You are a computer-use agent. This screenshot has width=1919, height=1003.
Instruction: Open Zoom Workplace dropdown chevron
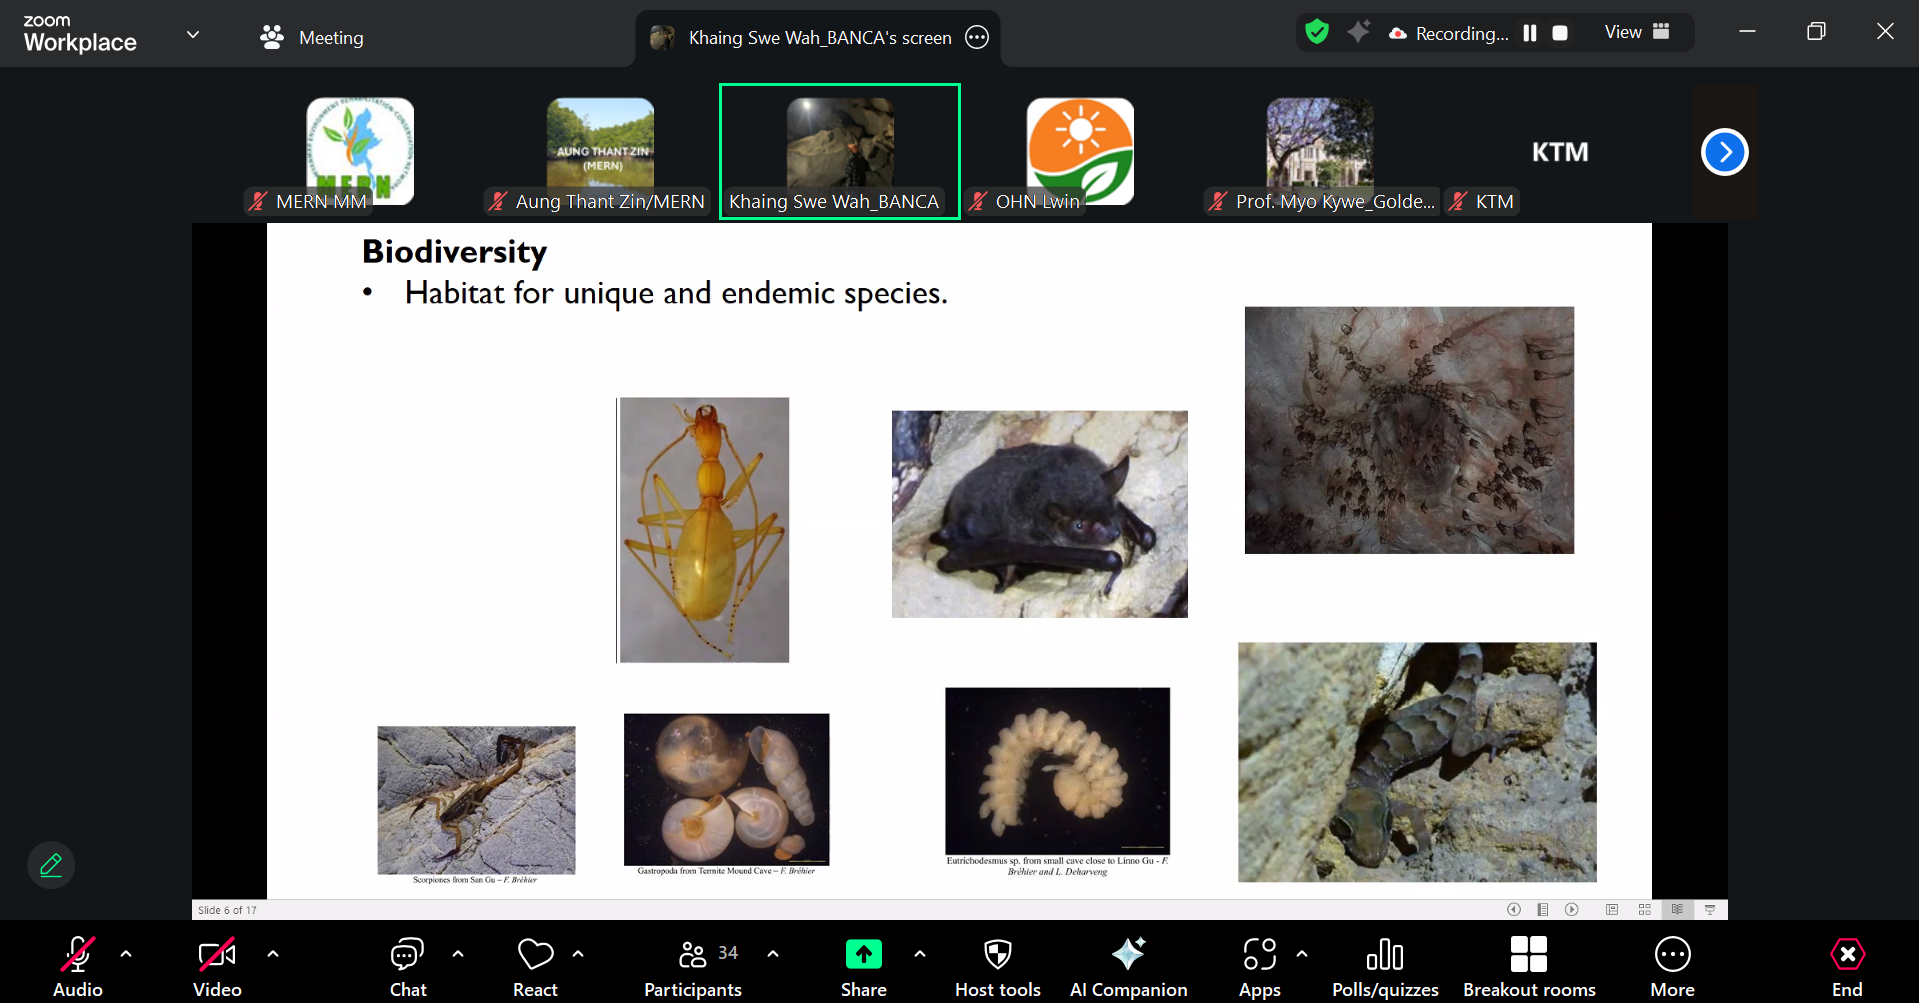[193, 35]
